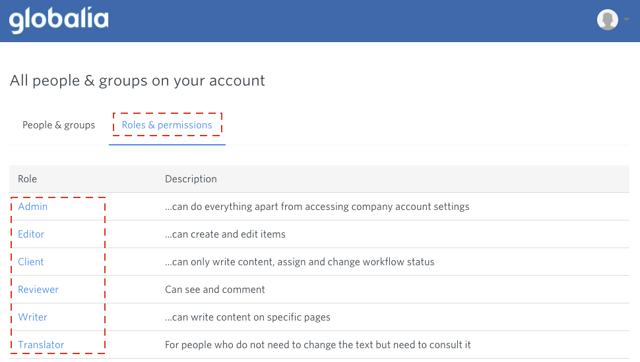Viewport: 640px width, 362px height.
Task: Click the globalia logo
Action: 59,20
